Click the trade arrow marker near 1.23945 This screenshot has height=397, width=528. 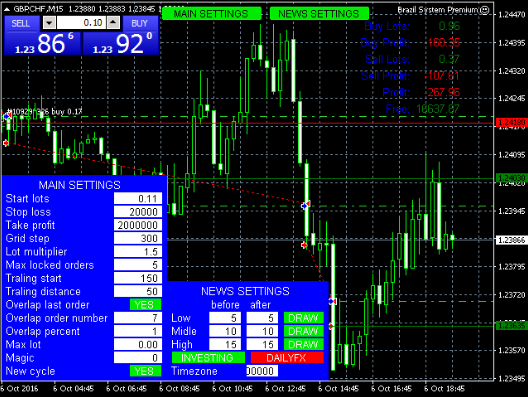pyautogui.click(x=306, y=204)
